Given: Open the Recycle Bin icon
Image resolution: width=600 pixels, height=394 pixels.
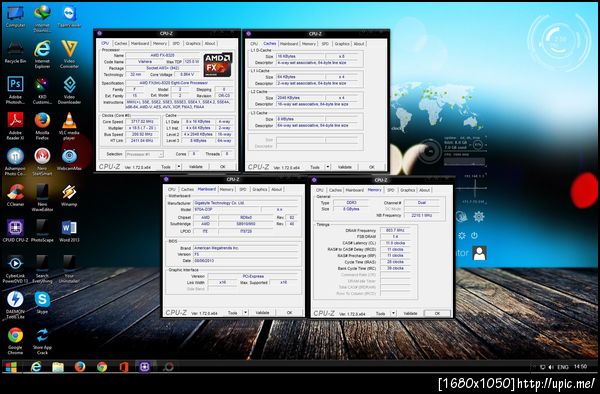Looking at the screenshot, I should (x=15, y=53).
